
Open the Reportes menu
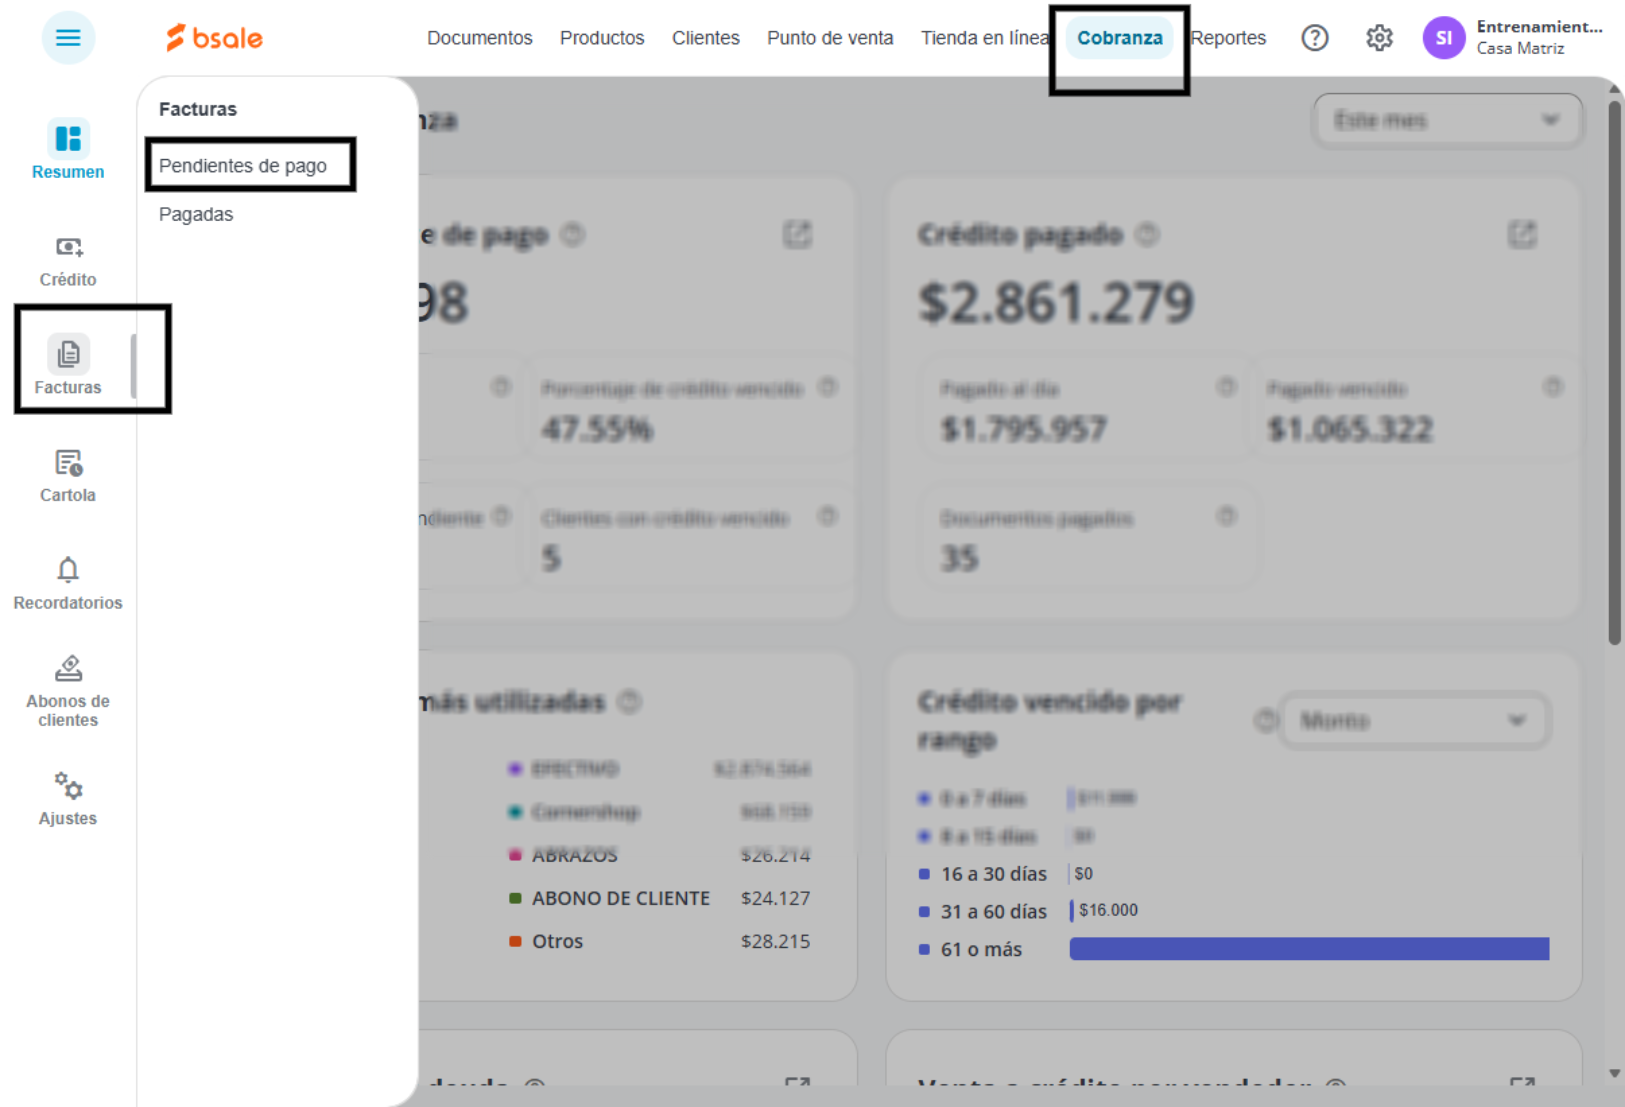point(1228,38)
